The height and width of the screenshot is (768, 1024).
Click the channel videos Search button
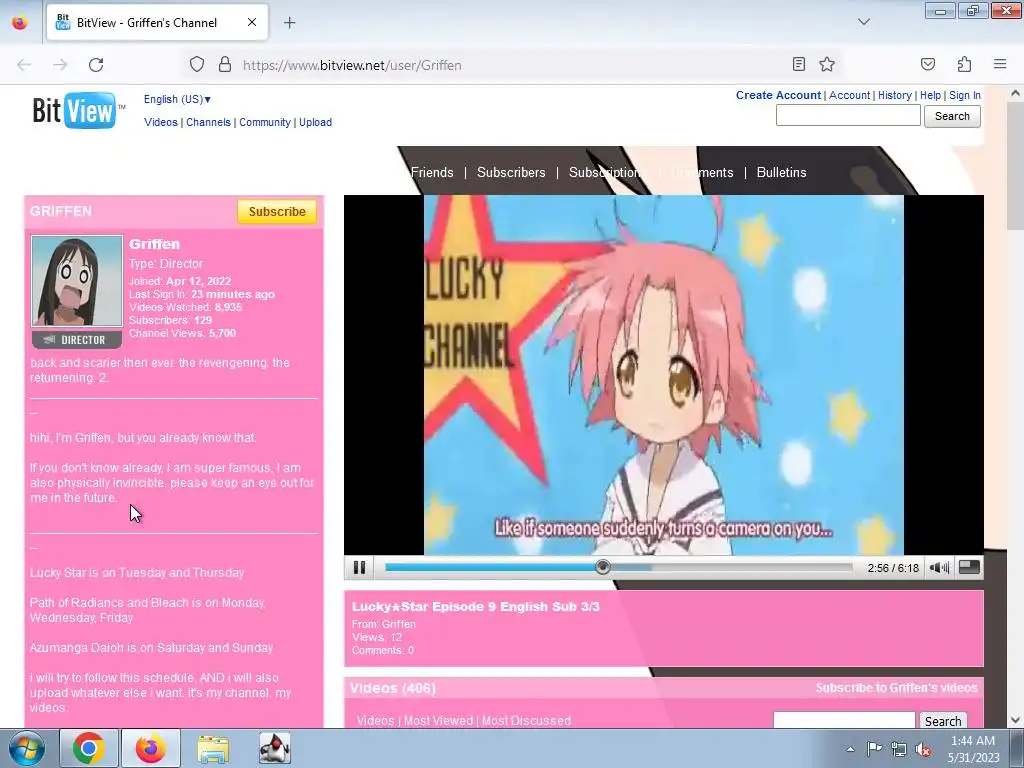point(942,720)
